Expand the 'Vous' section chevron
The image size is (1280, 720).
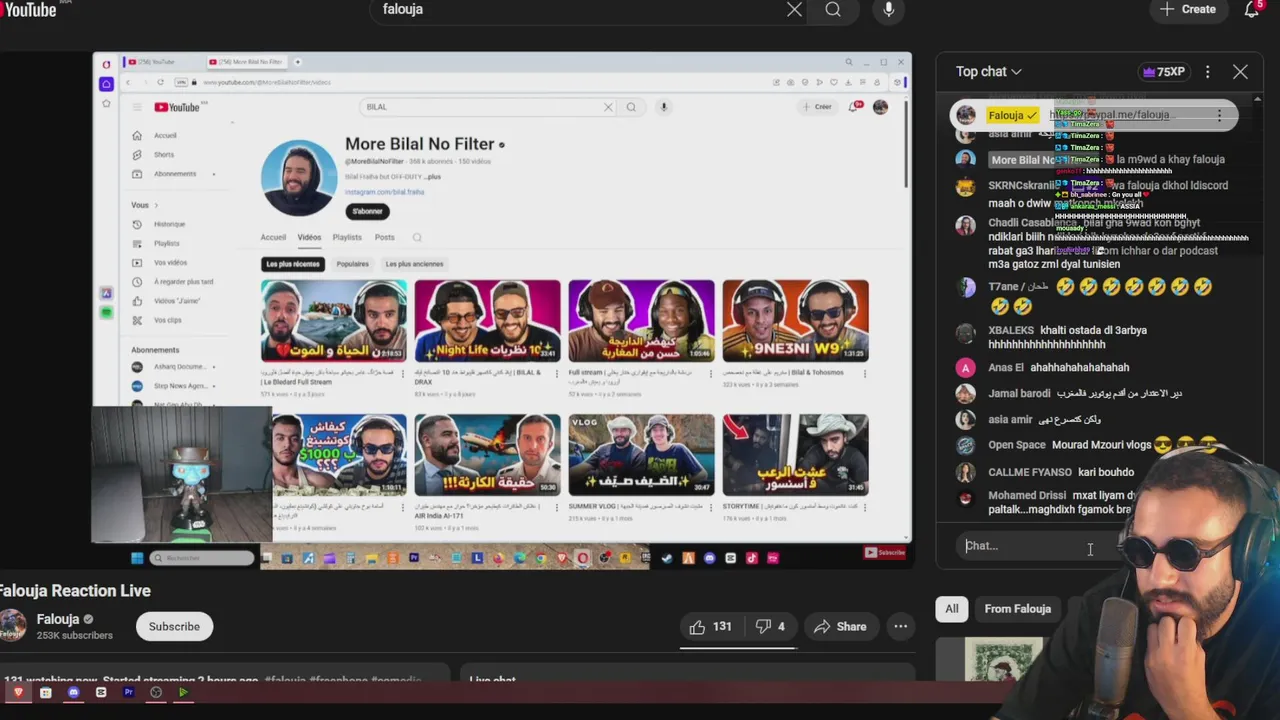[156, 205]
